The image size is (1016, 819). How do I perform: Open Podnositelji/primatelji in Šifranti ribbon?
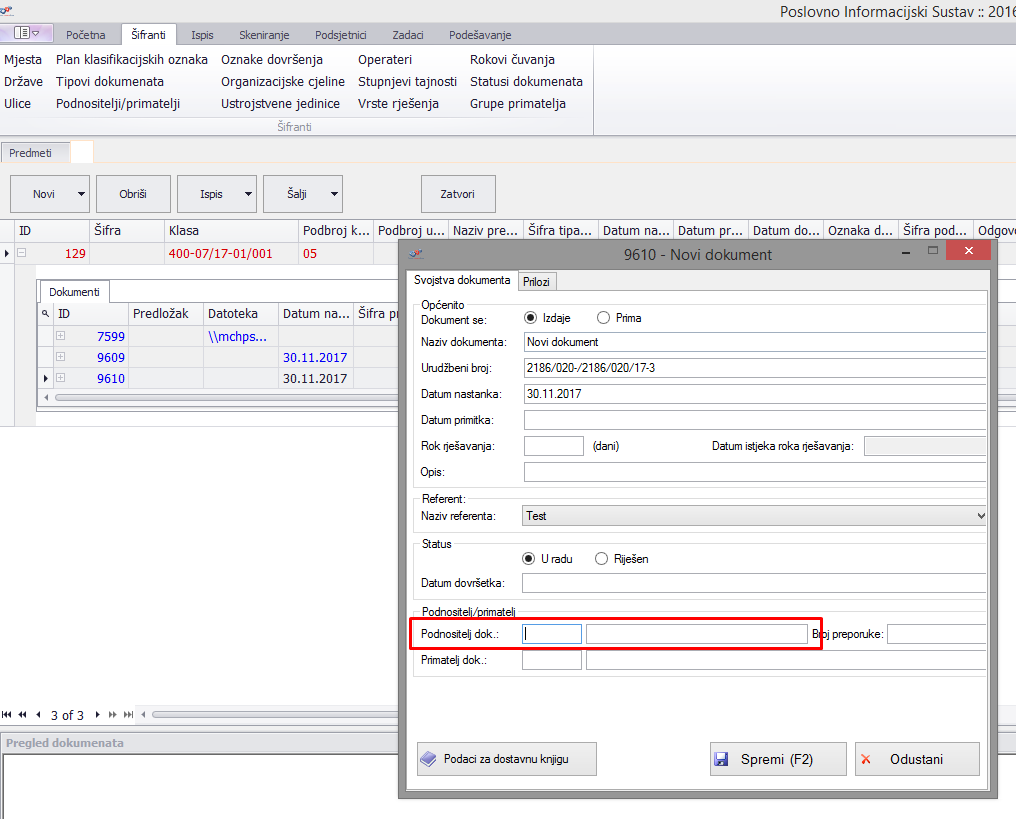point(118,104)
